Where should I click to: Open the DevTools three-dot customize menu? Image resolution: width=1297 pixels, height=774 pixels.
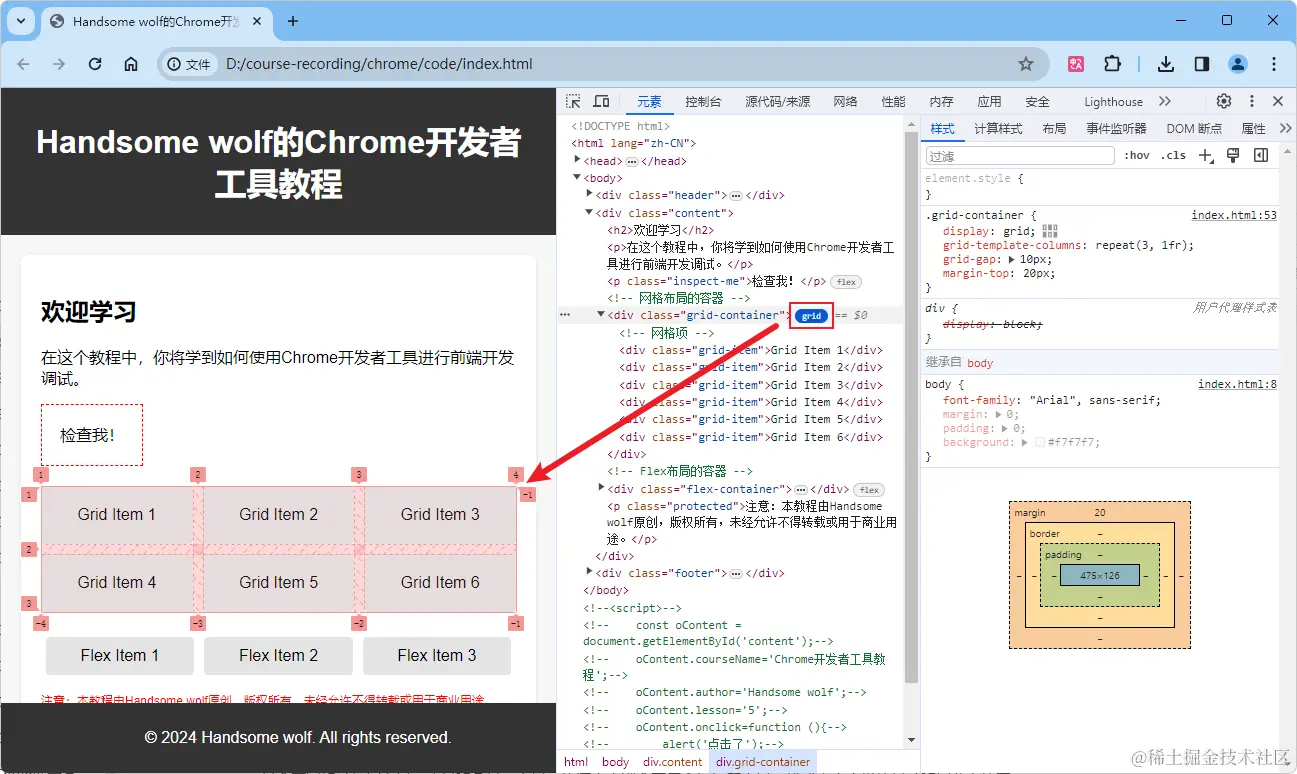1251,101
